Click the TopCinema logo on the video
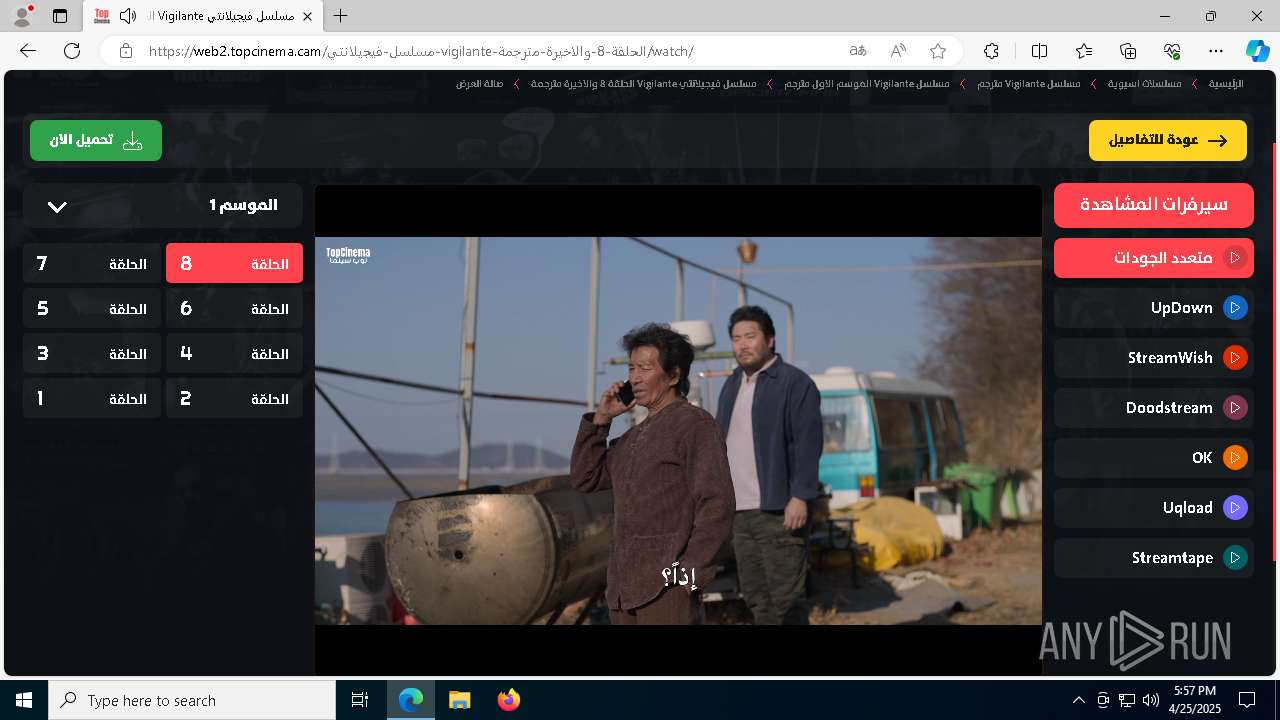Image resolution: width=1280 pixels, height=720 pixels. 348,255
